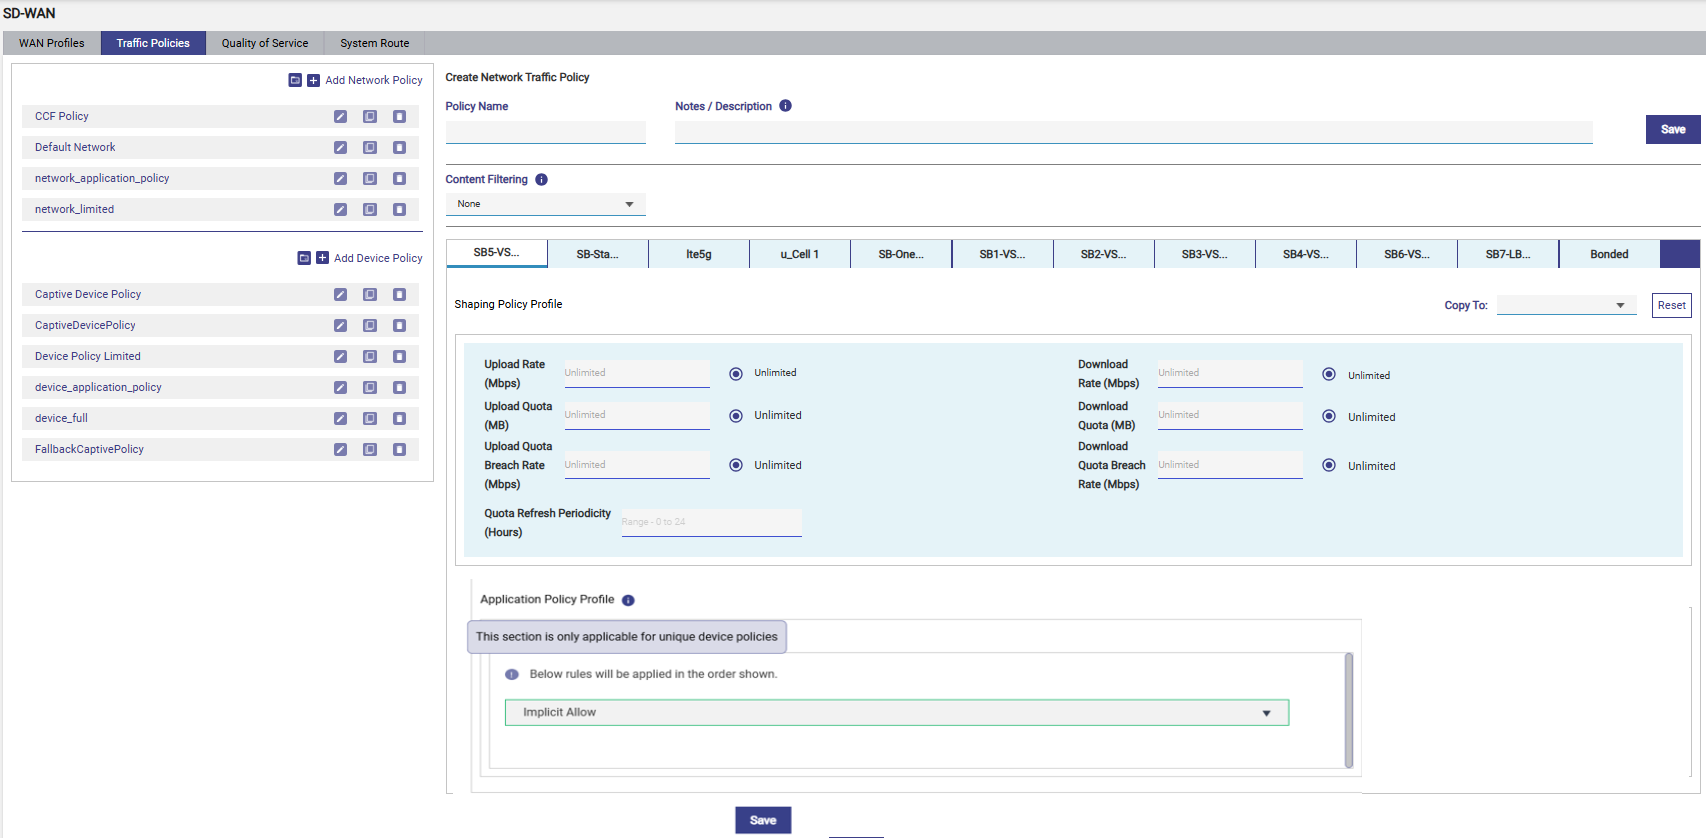The image size is (1706, 838).
Task: Click the info icon beside Notes / Description
Action: click(x=786, y=106)
